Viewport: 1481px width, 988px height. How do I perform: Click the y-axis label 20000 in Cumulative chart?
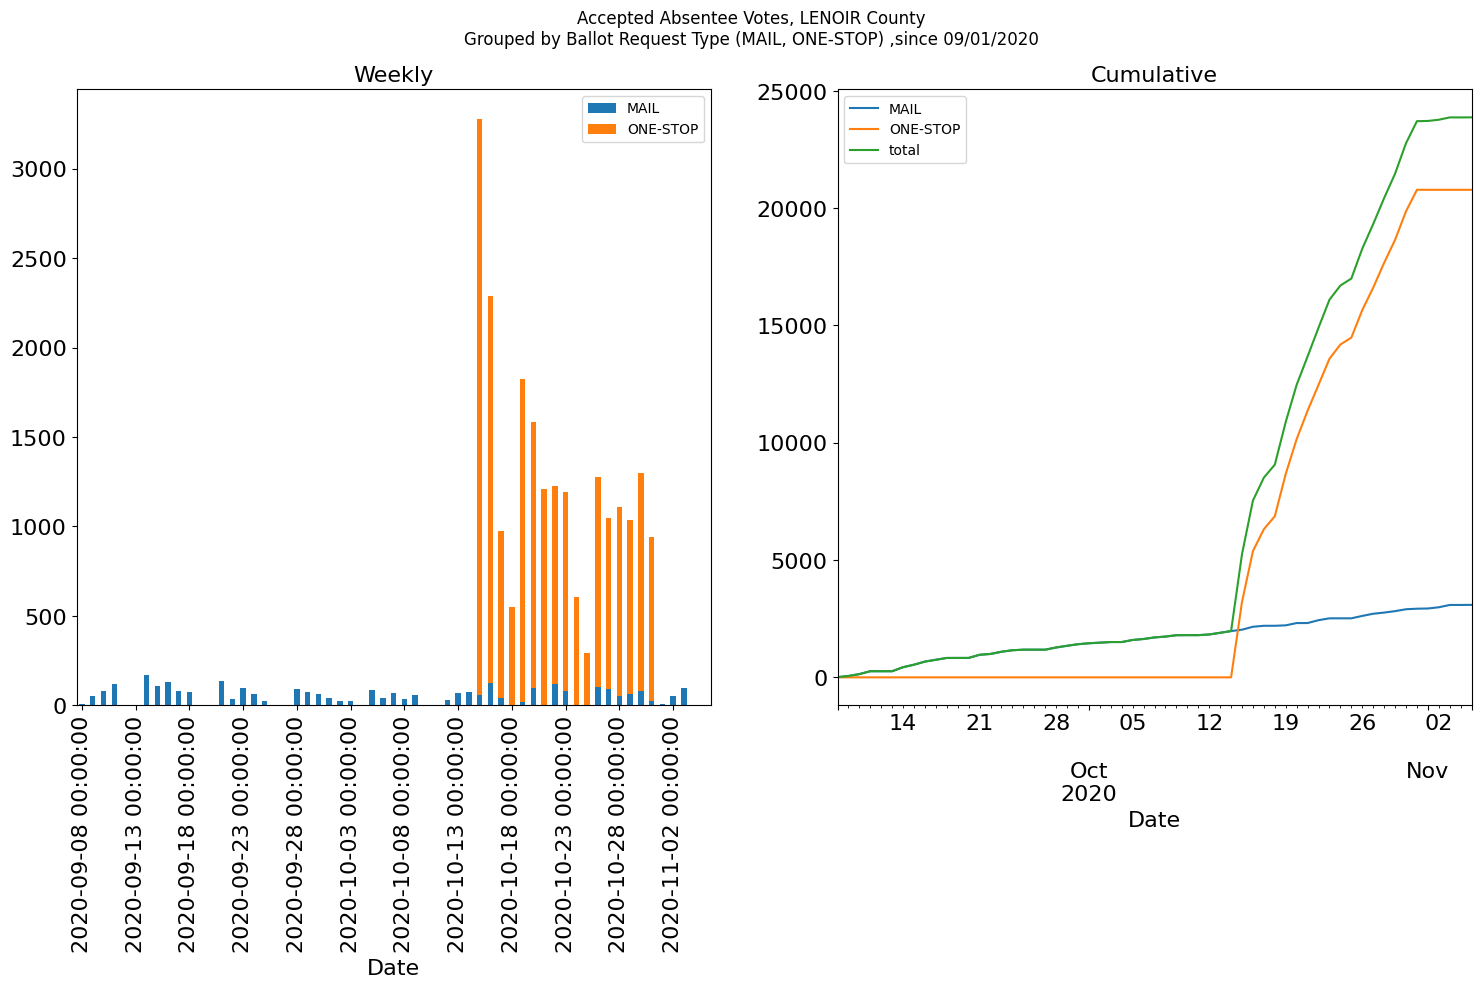793,209
